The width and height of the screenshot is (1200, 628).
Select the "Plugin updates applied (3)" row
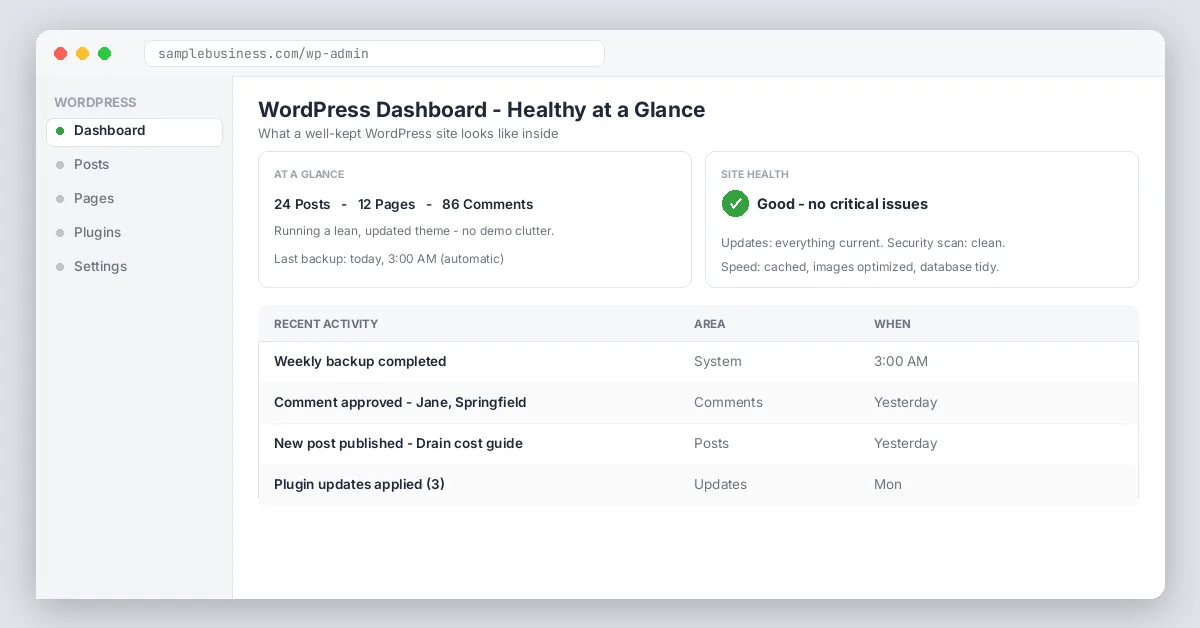point(698,485)
